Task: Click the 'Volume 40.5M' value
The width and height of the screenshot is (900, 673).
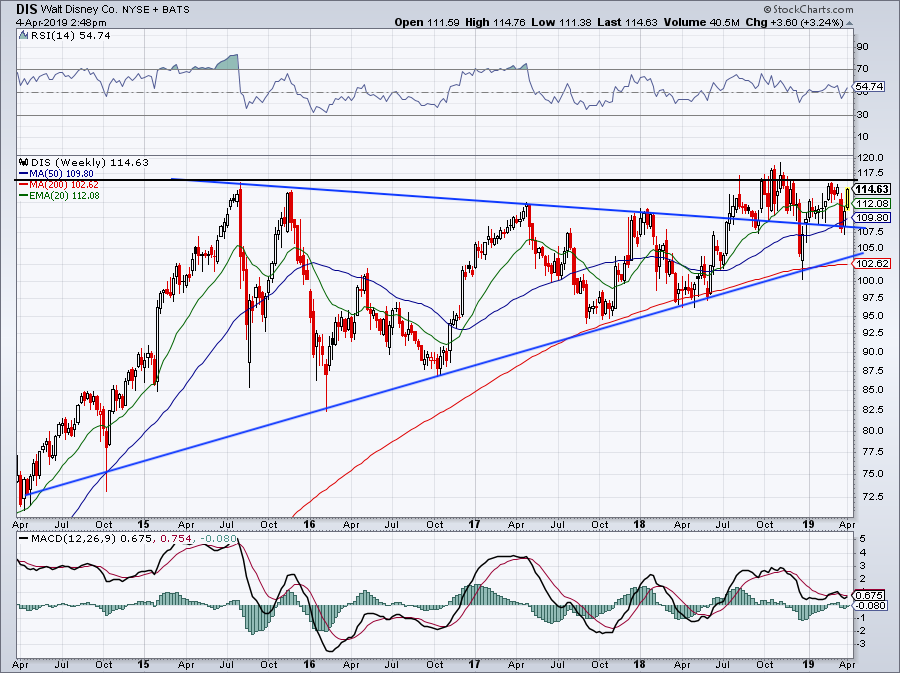Action: [701, 22]
